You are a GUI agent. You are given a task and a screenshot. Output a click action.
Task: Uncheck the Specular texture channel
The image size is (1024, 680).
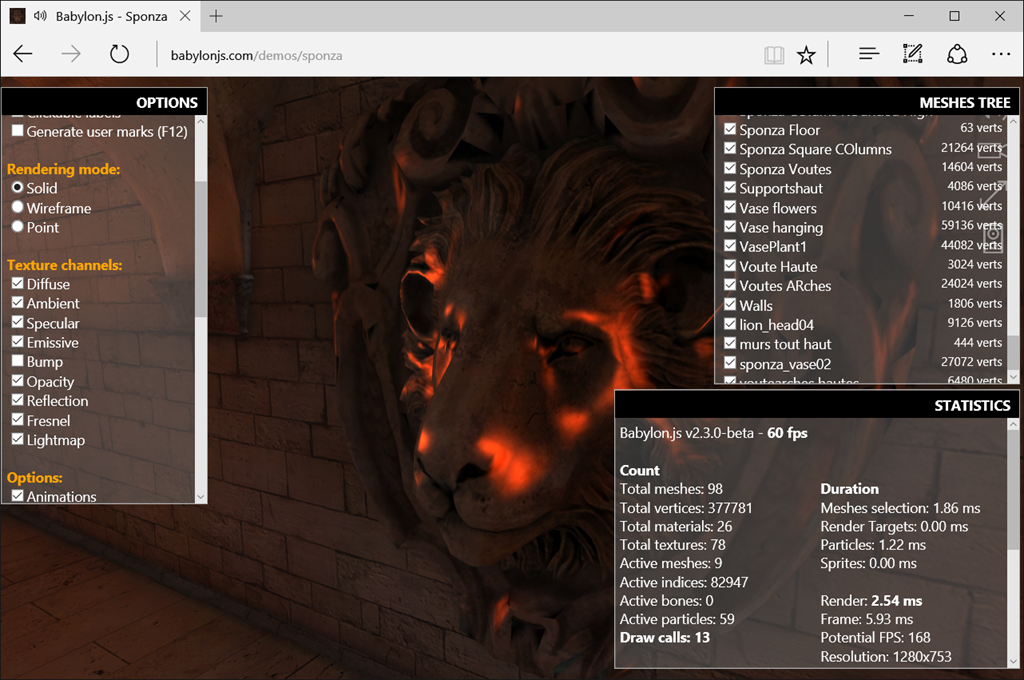coord(18,322)
